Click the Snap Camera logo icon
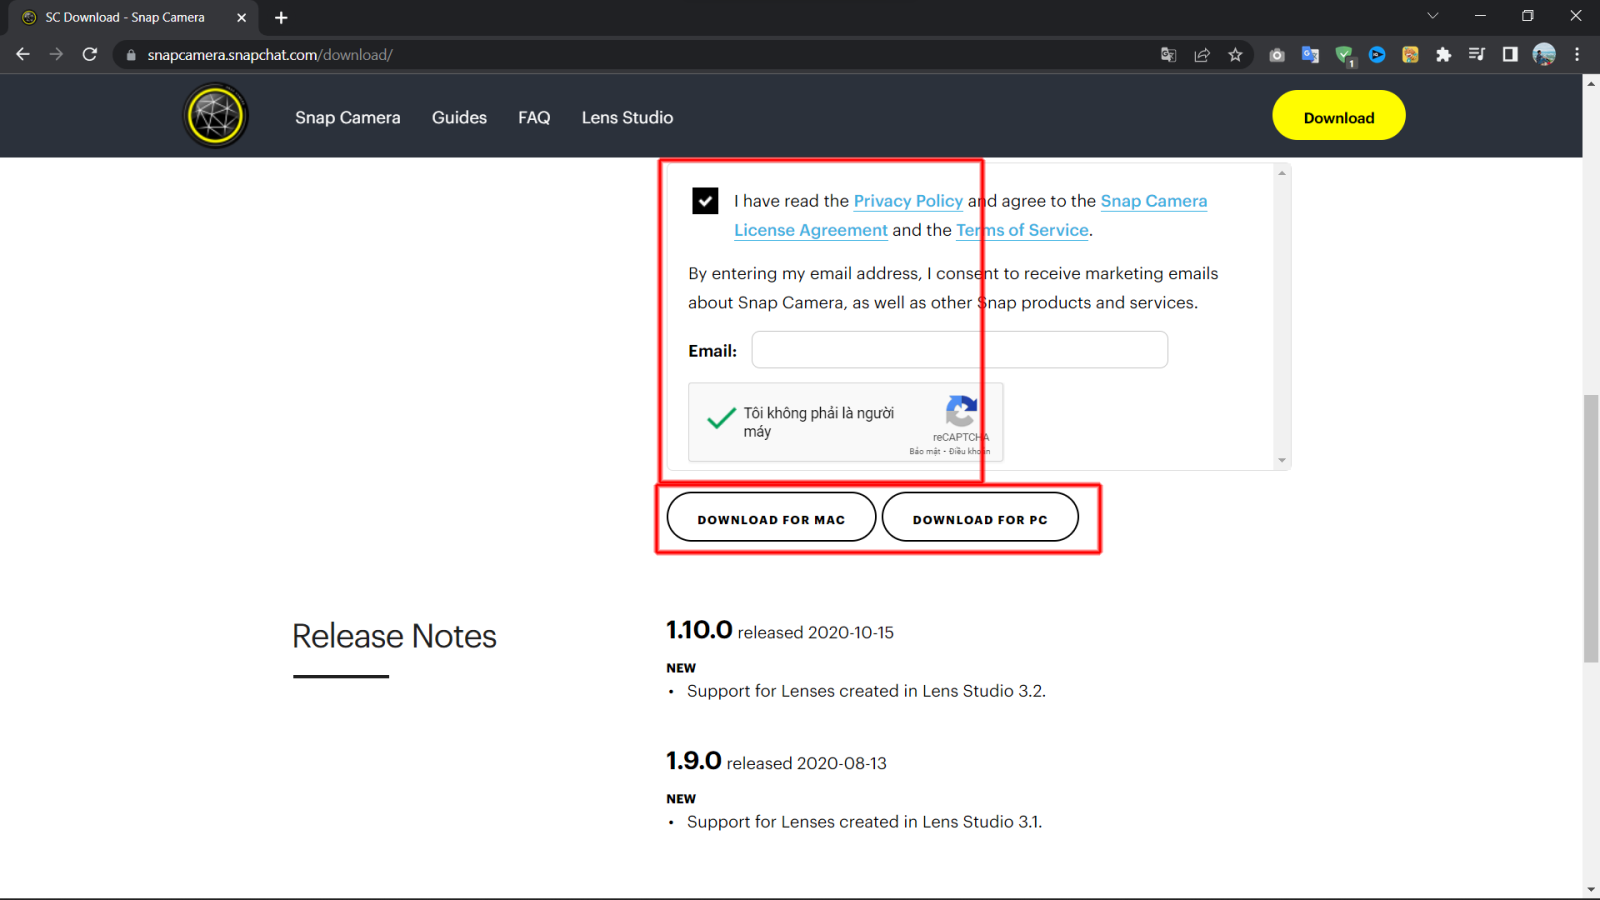Screen dimensions: 1600x900 pos(216,116)
